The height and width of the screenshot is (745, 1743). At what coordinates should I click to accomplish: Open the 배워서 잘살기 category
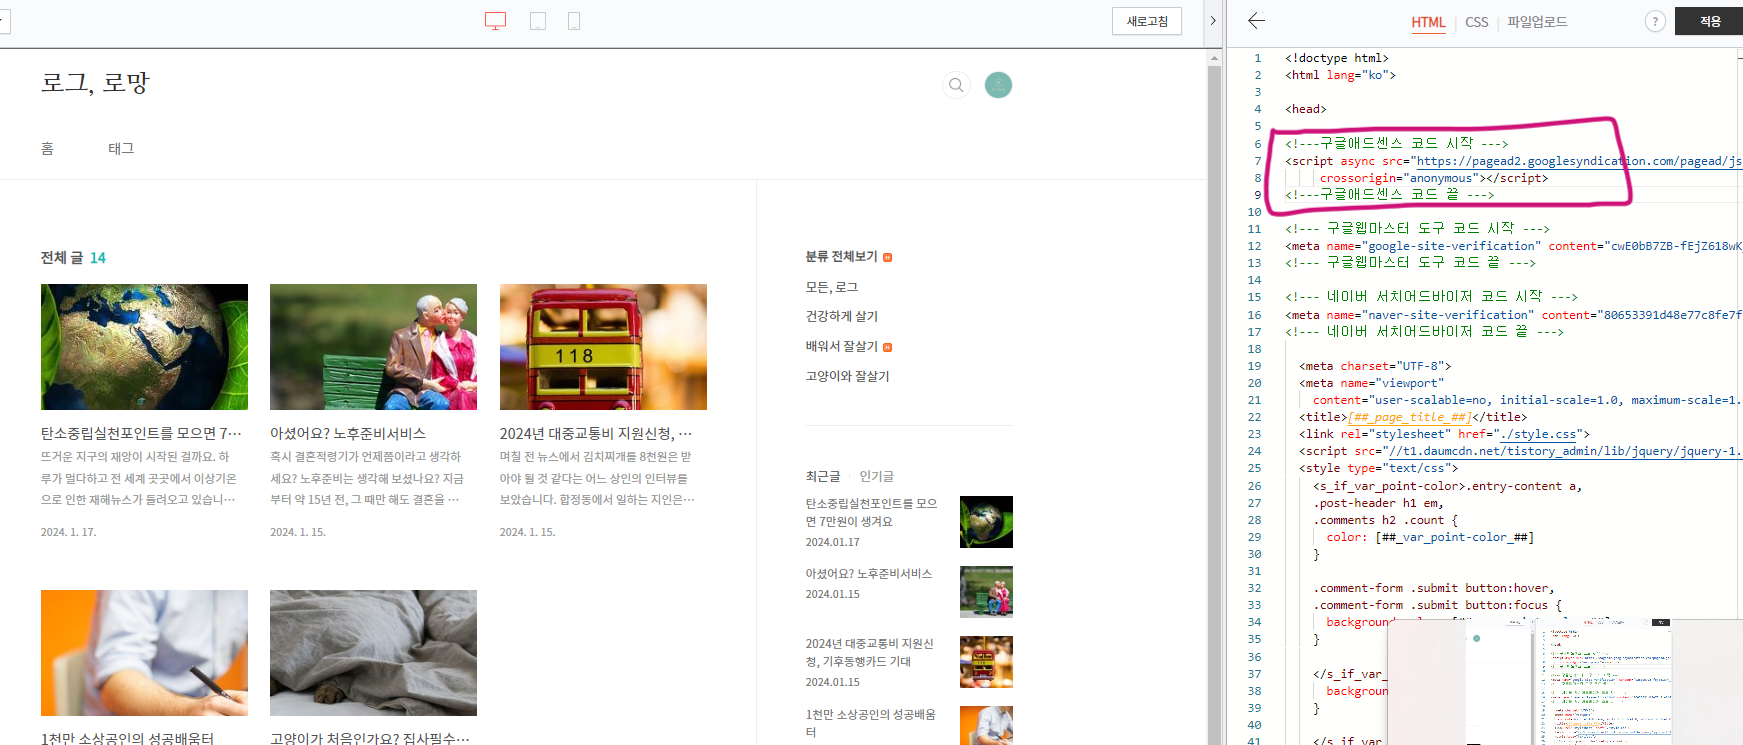842,346
